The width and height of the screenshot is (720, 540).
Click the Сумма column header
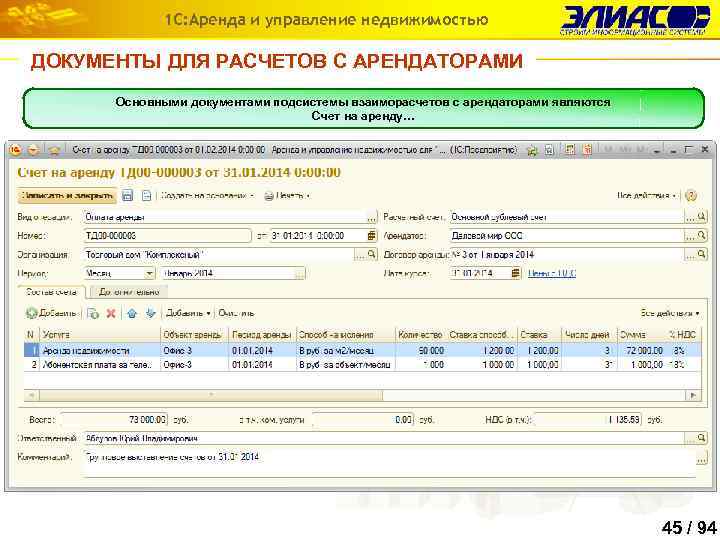(x=641, y=335)
